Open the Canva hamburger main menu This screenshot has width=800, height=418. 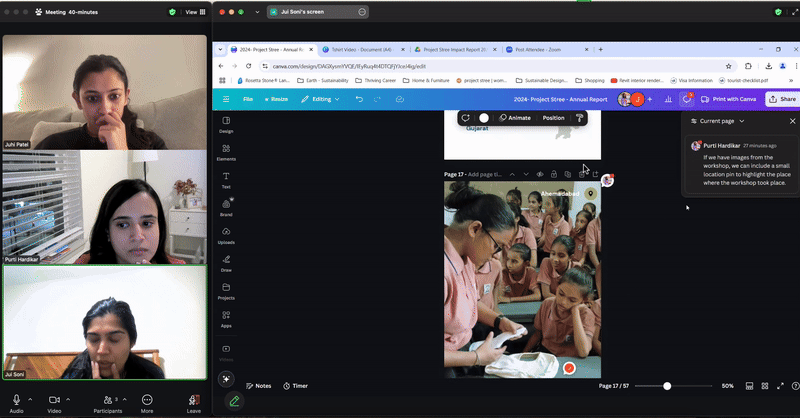coord(226,99)
